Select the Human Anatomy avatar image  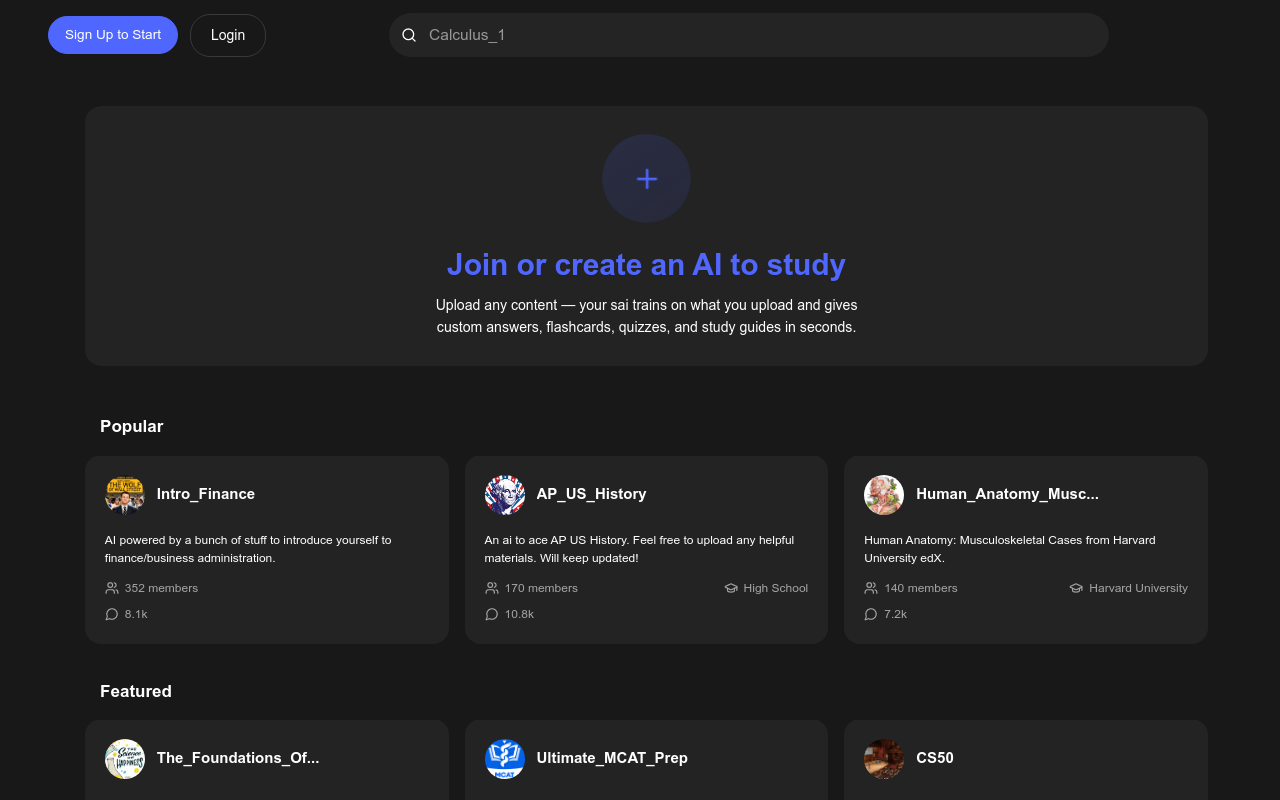coord(884,495)
